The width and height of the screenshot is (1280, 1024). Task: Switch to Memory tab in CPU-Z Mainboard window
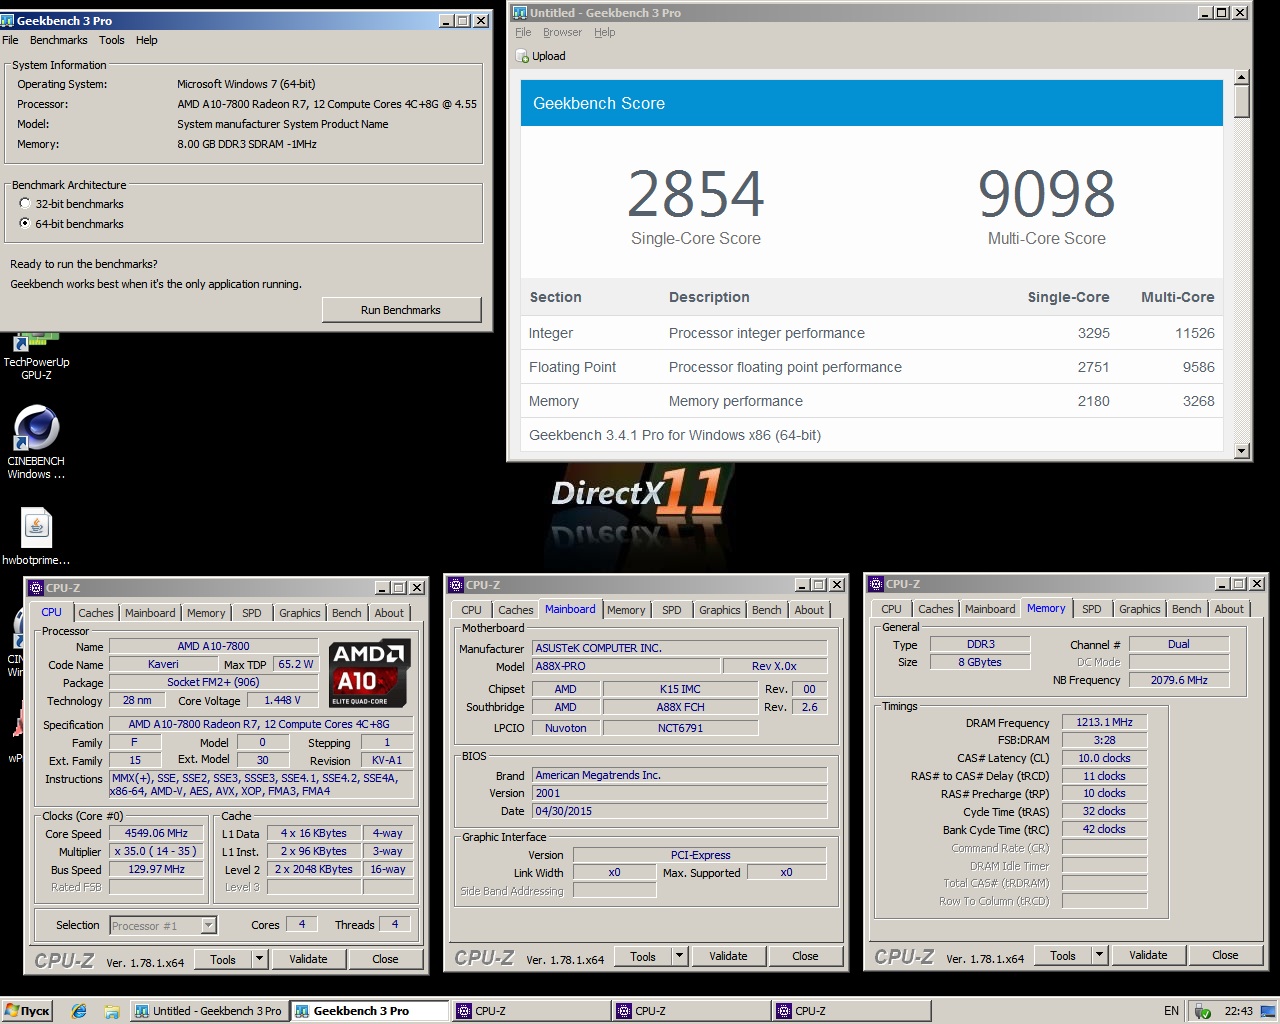pyautogui.click(x=626, y=610)
